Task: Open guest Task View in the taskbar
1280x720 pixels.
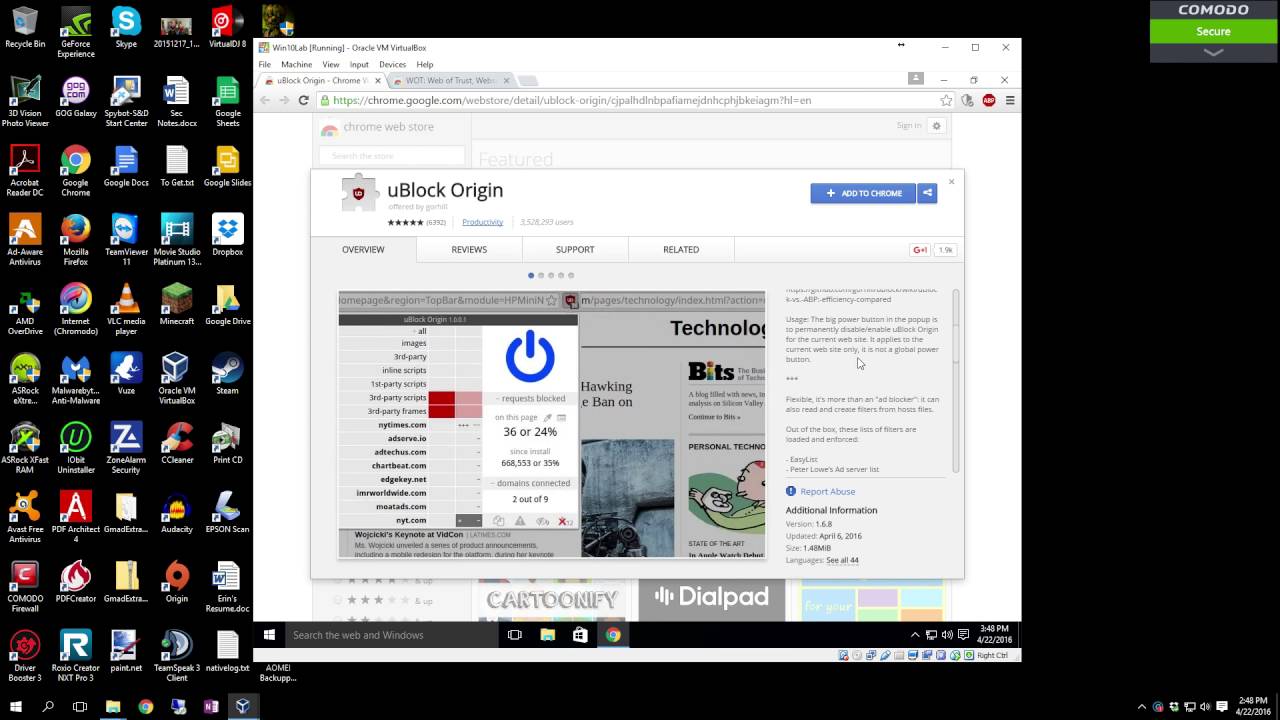Action: 515,634
